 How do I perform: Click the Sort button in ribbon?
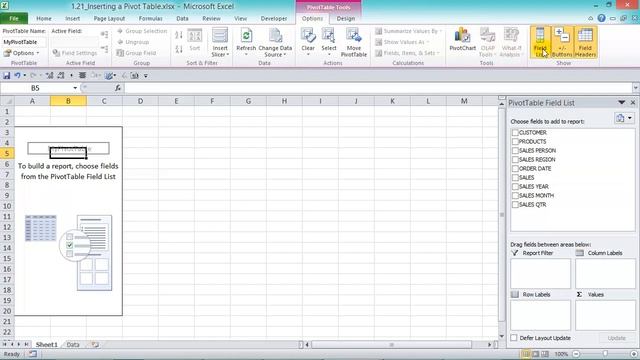195,40
